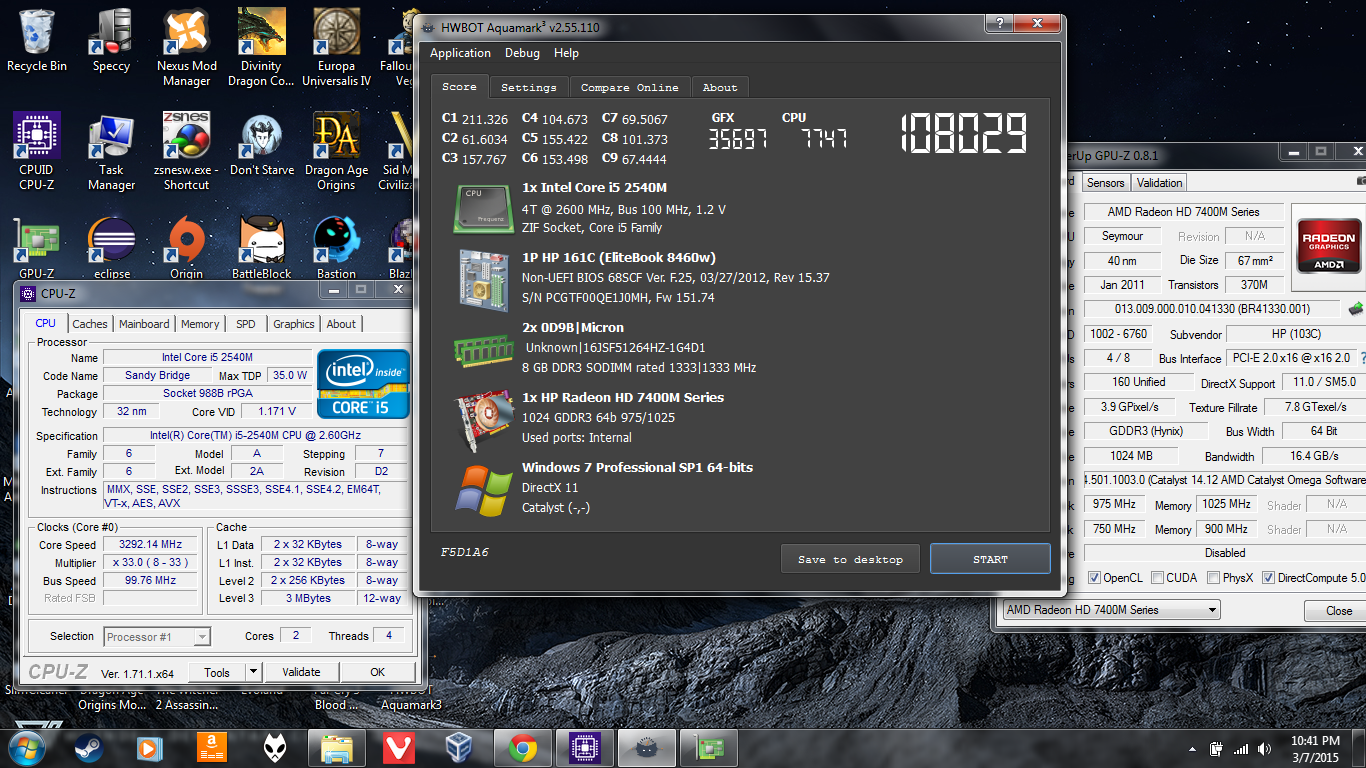Open the Mainboard tab in CPU-Z
Screen dimensions: 1366x768
(144, 324)
